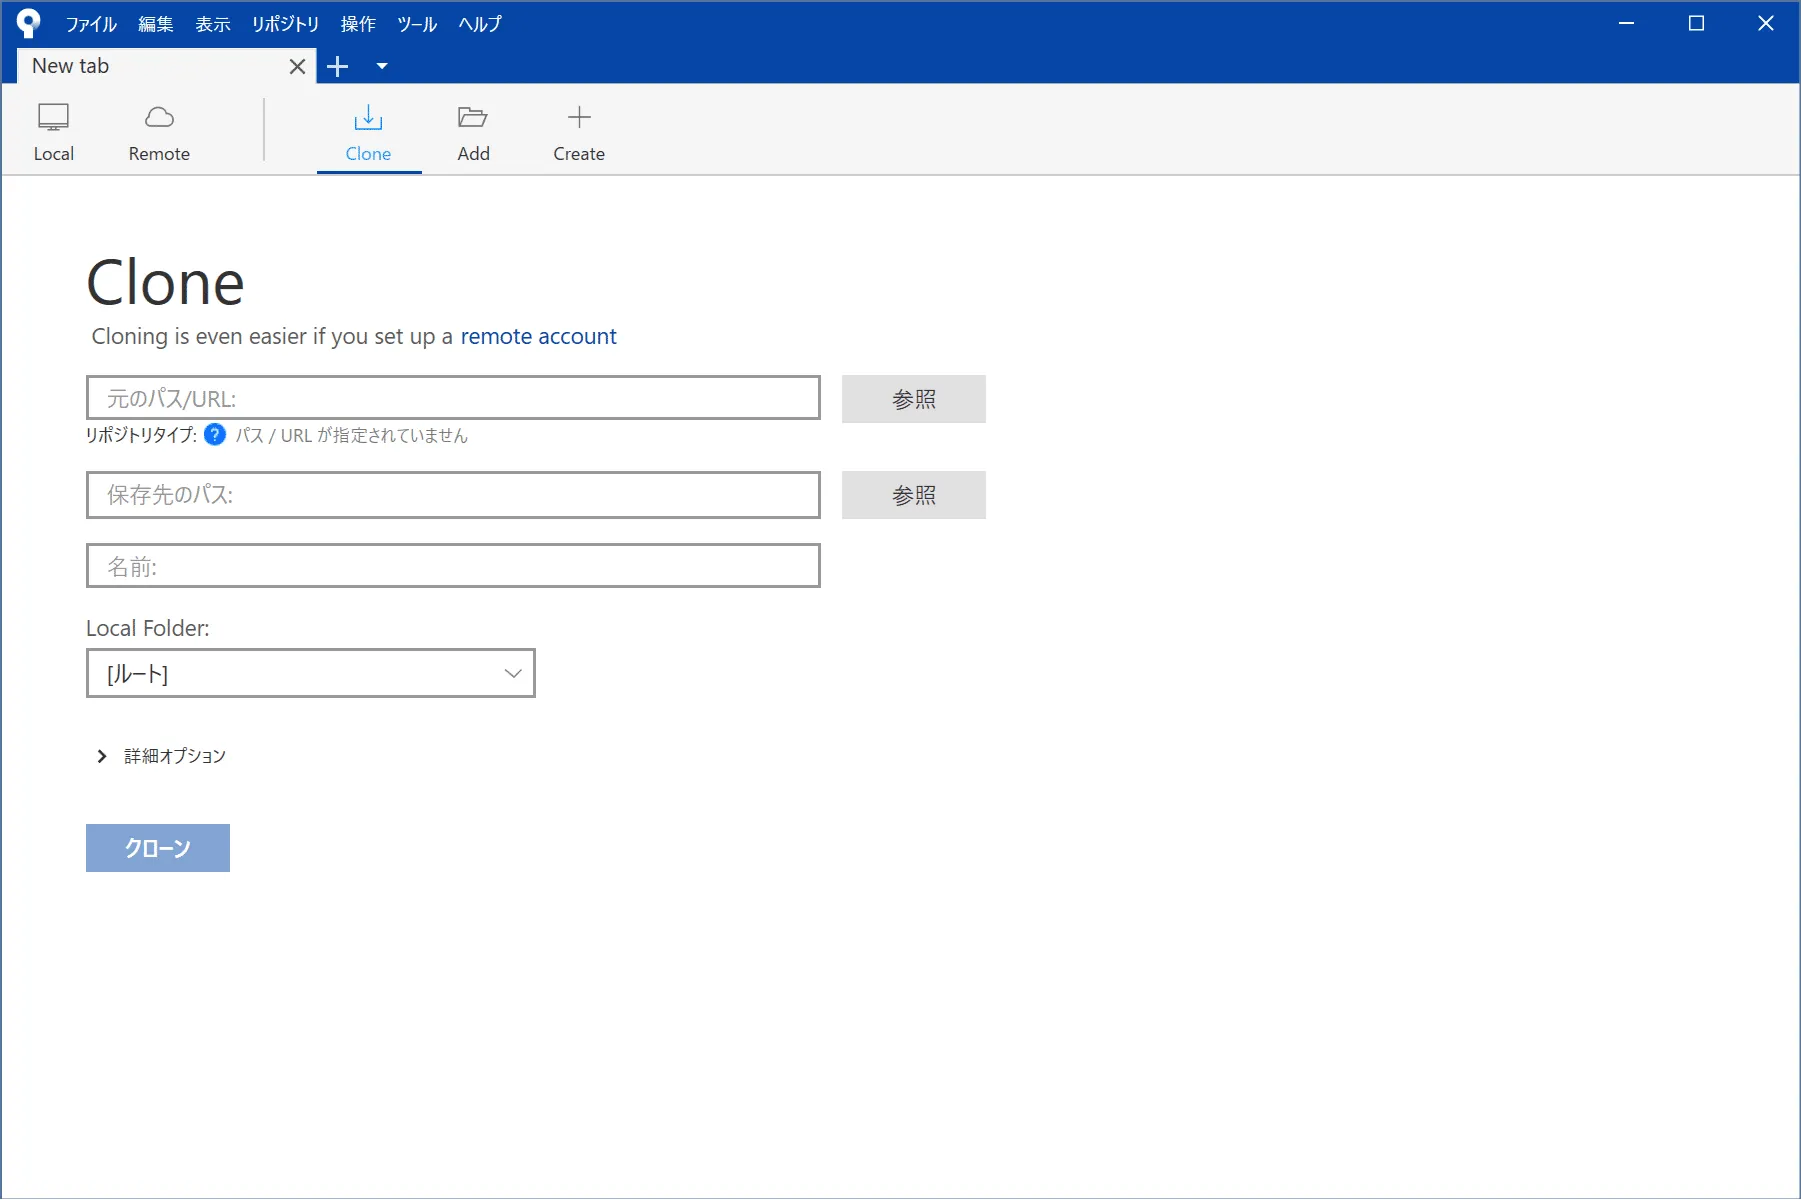Open the Local Folder [ルート] dropdown
Viewport: 1801px width, 1200px height.
pos(310,673)
